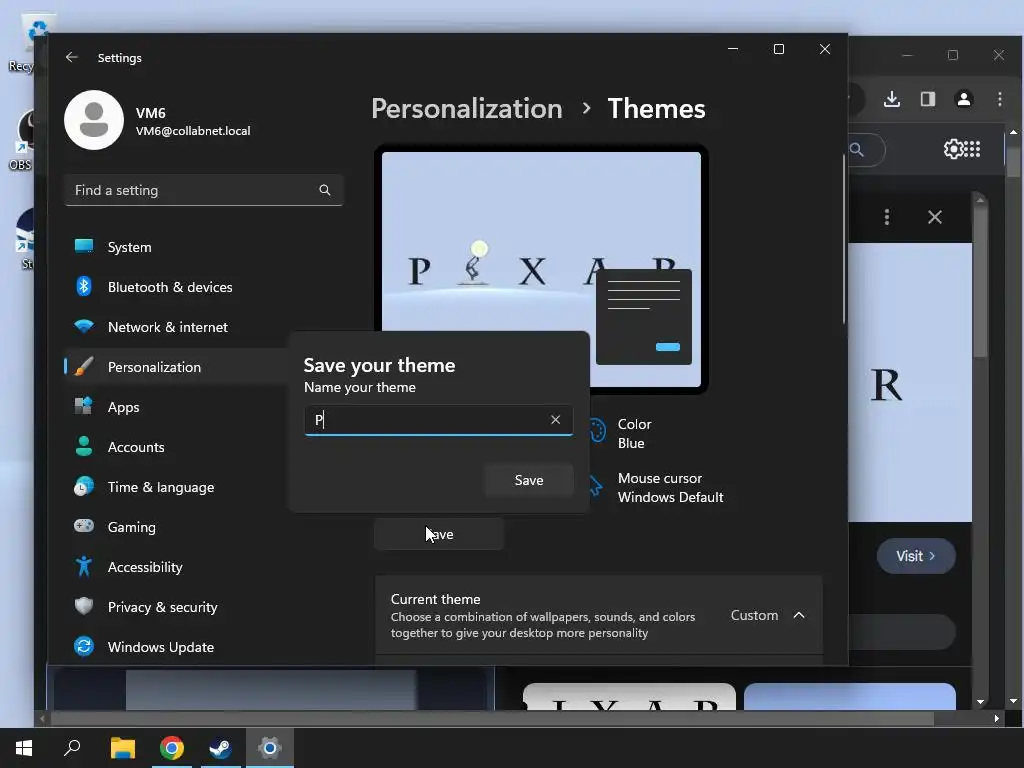
Task: Open the Windows Start menu
Action: pyautogui.click(x=24, y=748)
